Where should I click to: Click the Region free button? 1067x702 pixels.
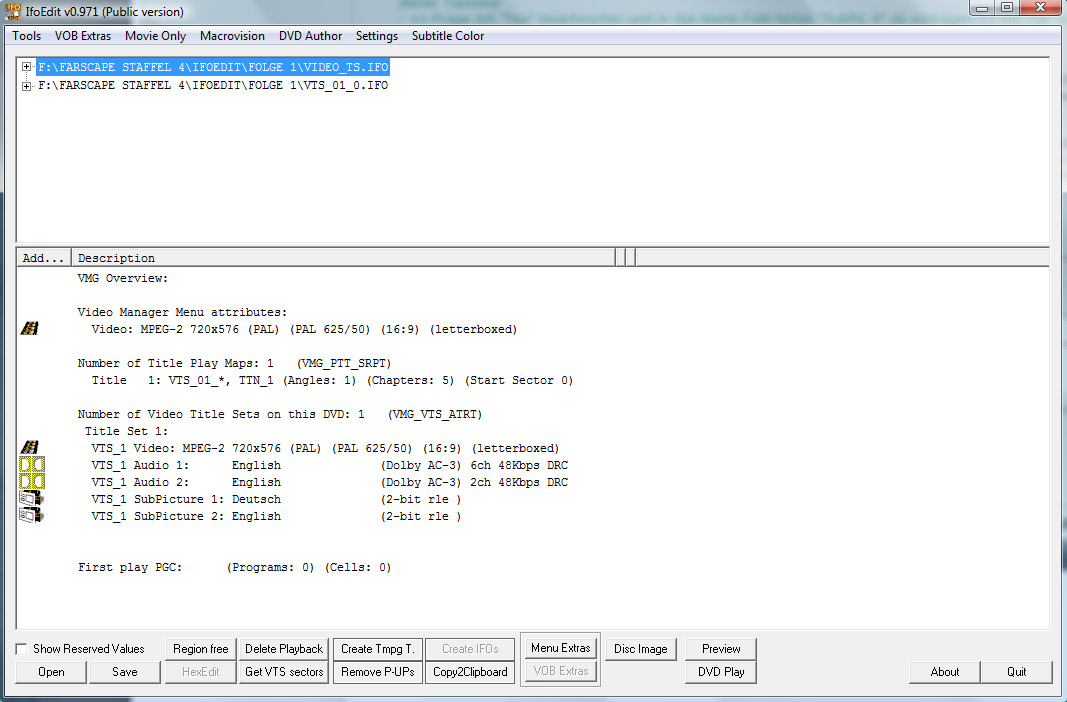pyautogui.click(x=200, y=649)
